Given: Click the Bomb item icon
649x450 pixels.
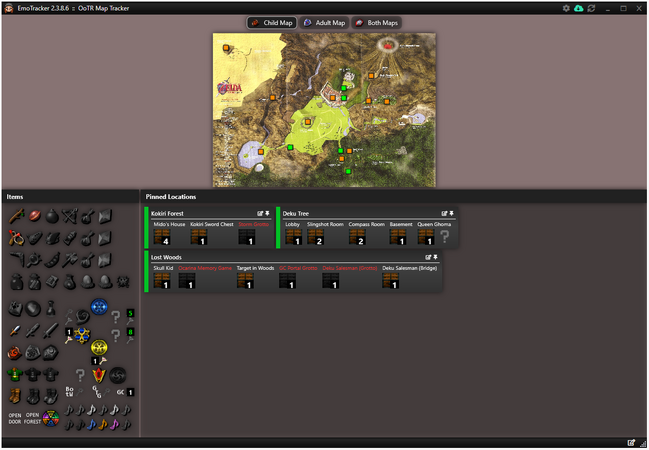Looking at the screenshot, I should click(52, 217).
